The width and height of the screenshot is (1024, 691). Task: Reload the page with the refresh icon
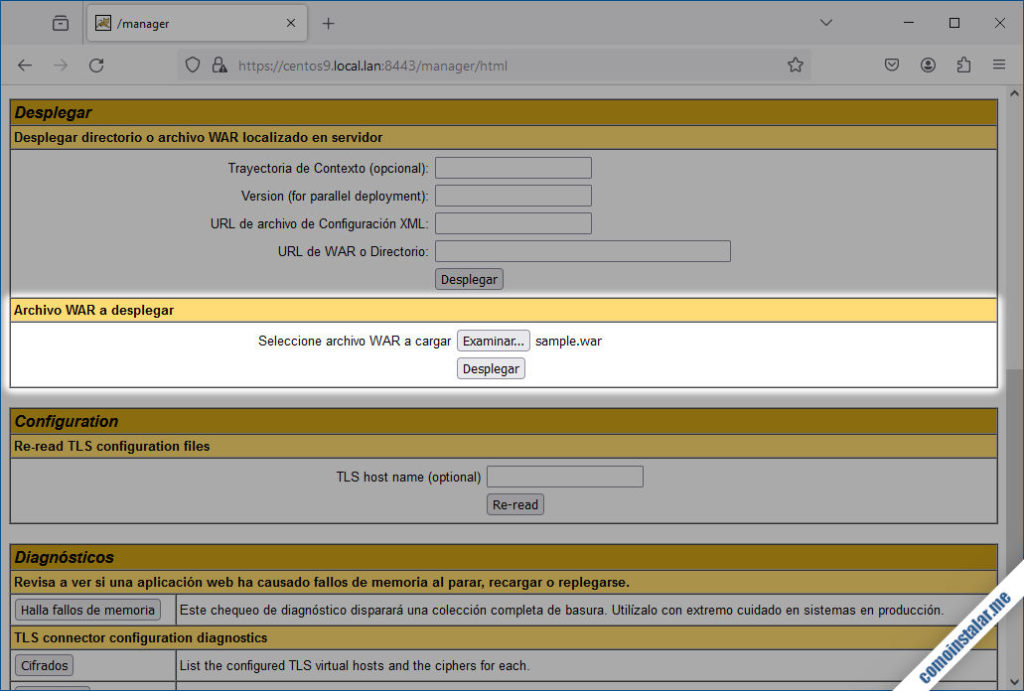point(96,65)
